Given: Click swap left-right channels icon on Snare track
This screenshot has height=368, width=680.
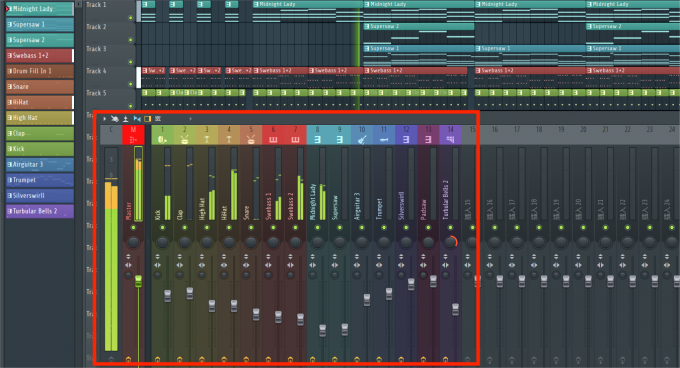Looking at the screenshot, I should (246, 265).
